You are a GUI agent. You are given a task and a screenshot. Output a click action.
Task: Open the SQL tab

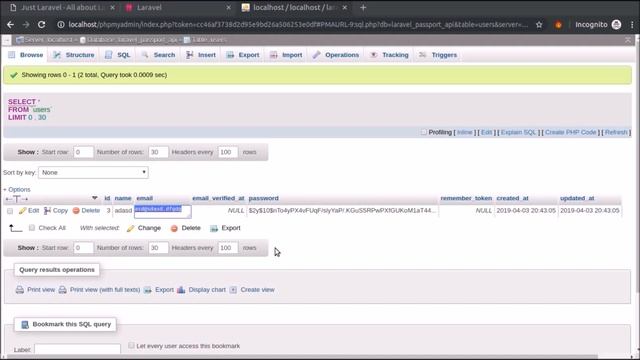pos(118,55)
